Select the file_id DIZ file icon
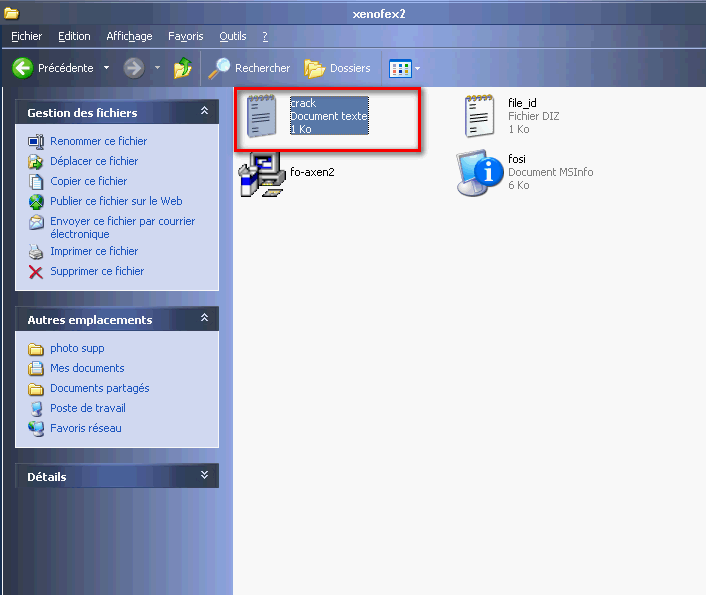Screen dimensions: 706x595 [x=480, y=116]
